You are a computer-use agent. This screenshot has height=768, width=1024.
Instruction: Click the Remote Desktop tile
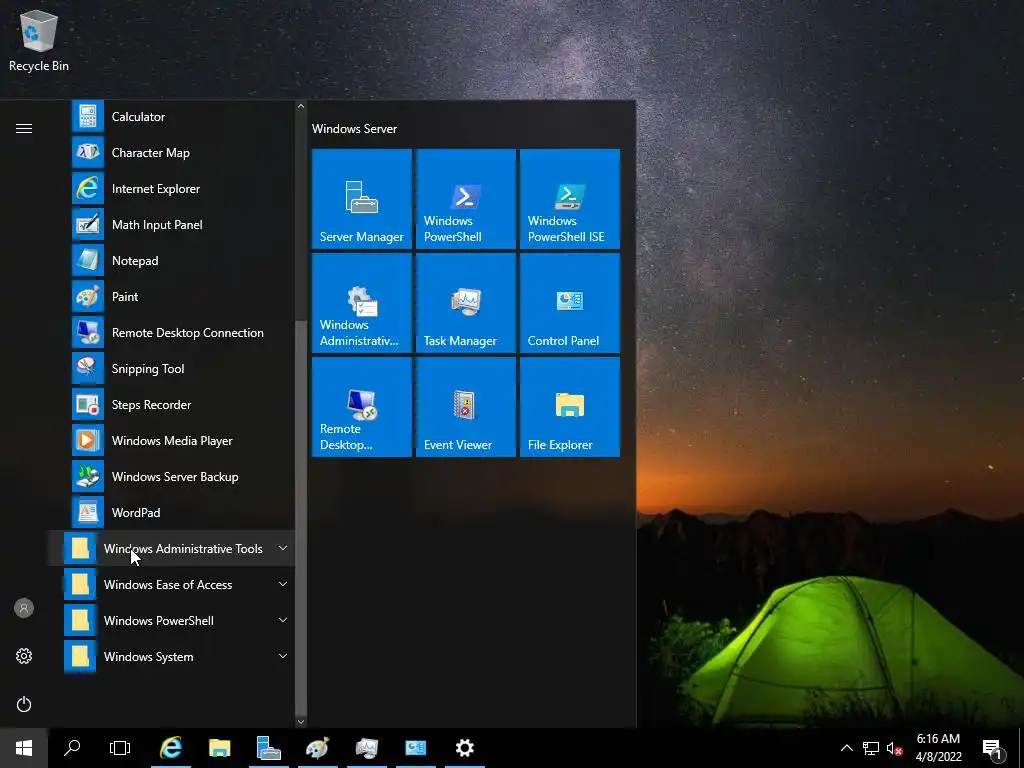[362, 406]
